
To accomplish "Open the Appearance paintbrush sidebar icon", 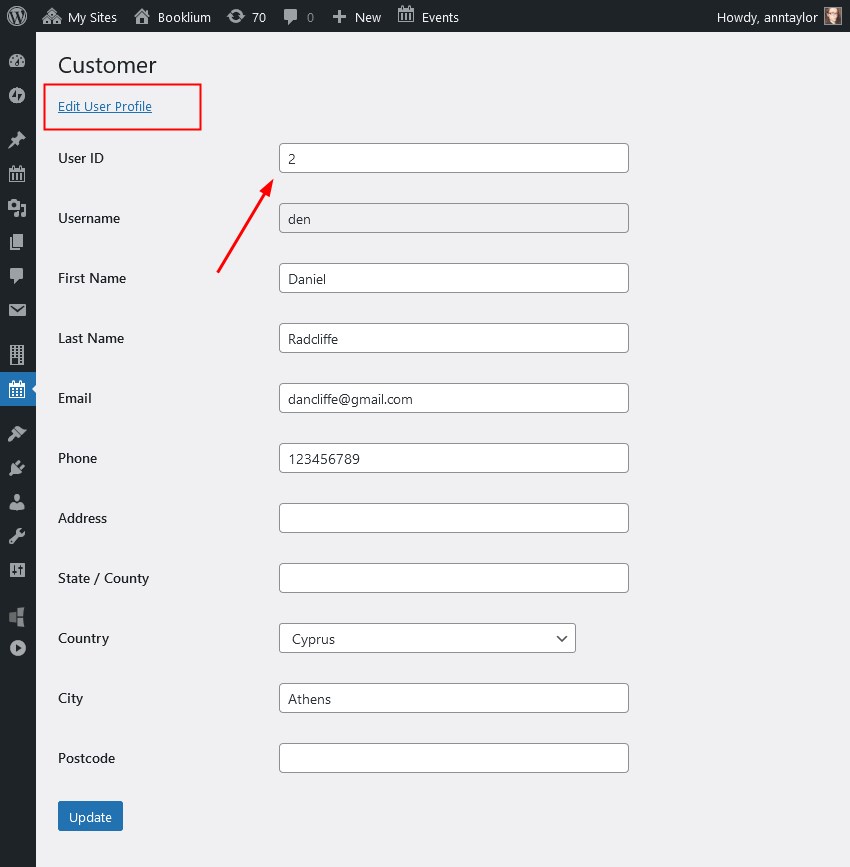I will pyautogui.click(x=17, y=434).
